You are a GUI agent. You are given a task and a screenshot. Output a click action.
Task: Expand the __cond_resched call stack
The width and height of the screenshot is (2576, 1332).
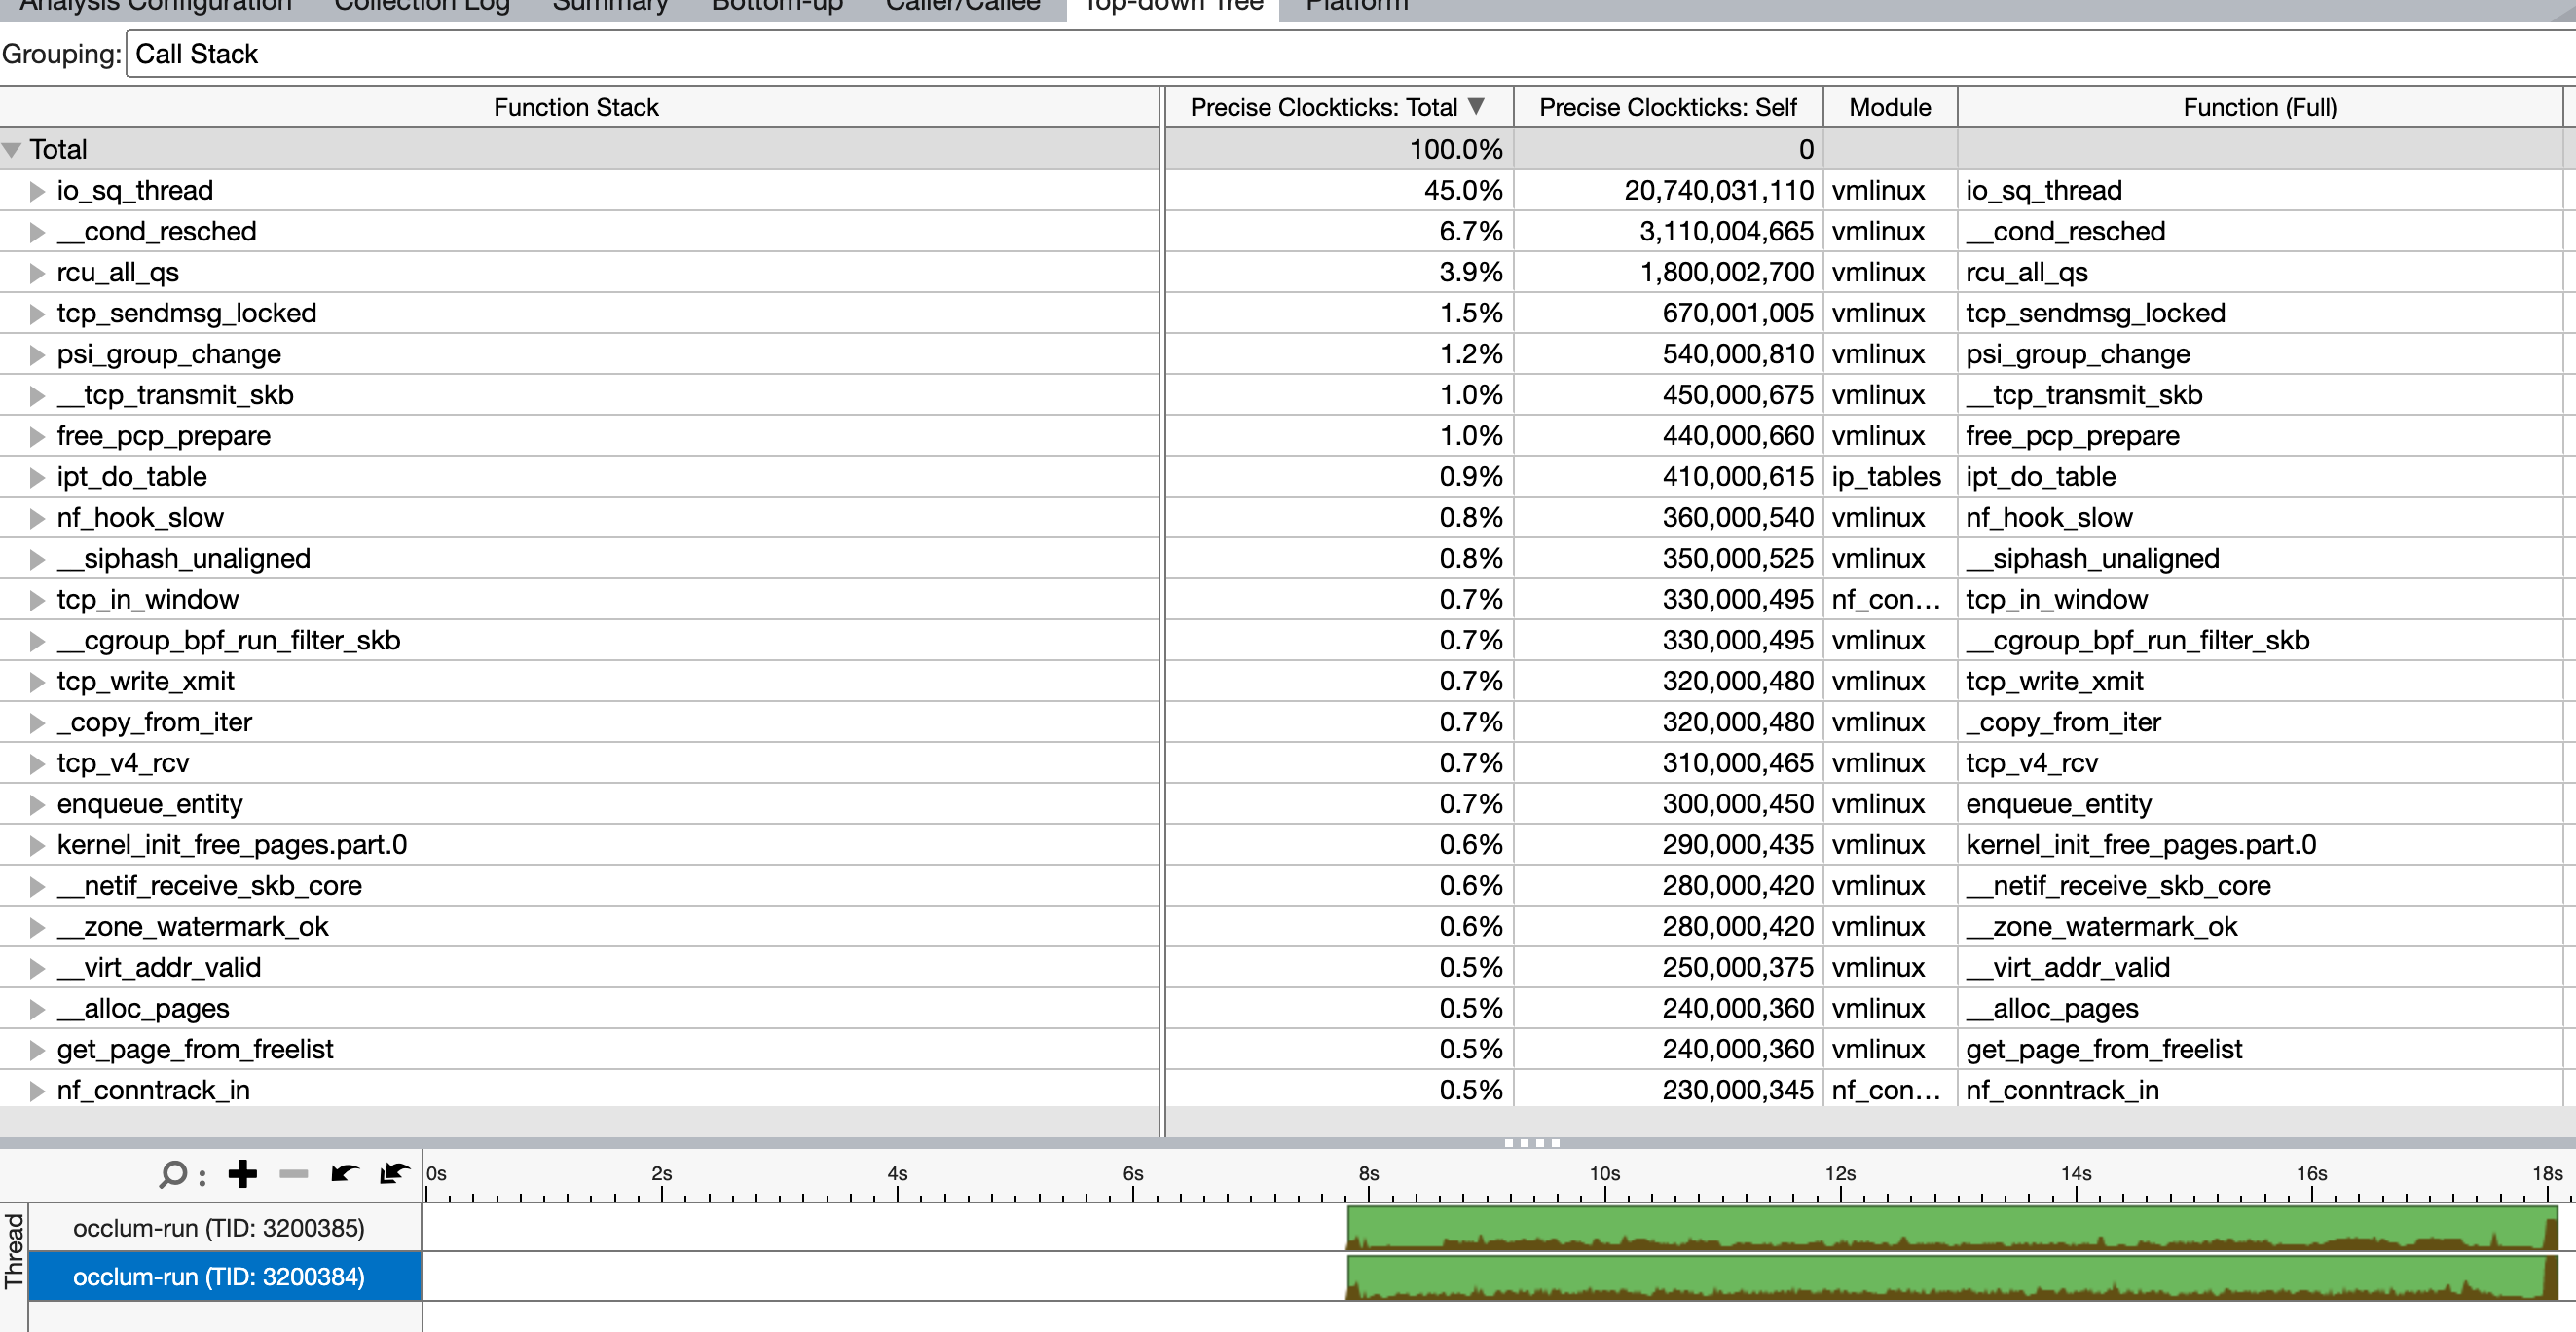pos(37,232)
